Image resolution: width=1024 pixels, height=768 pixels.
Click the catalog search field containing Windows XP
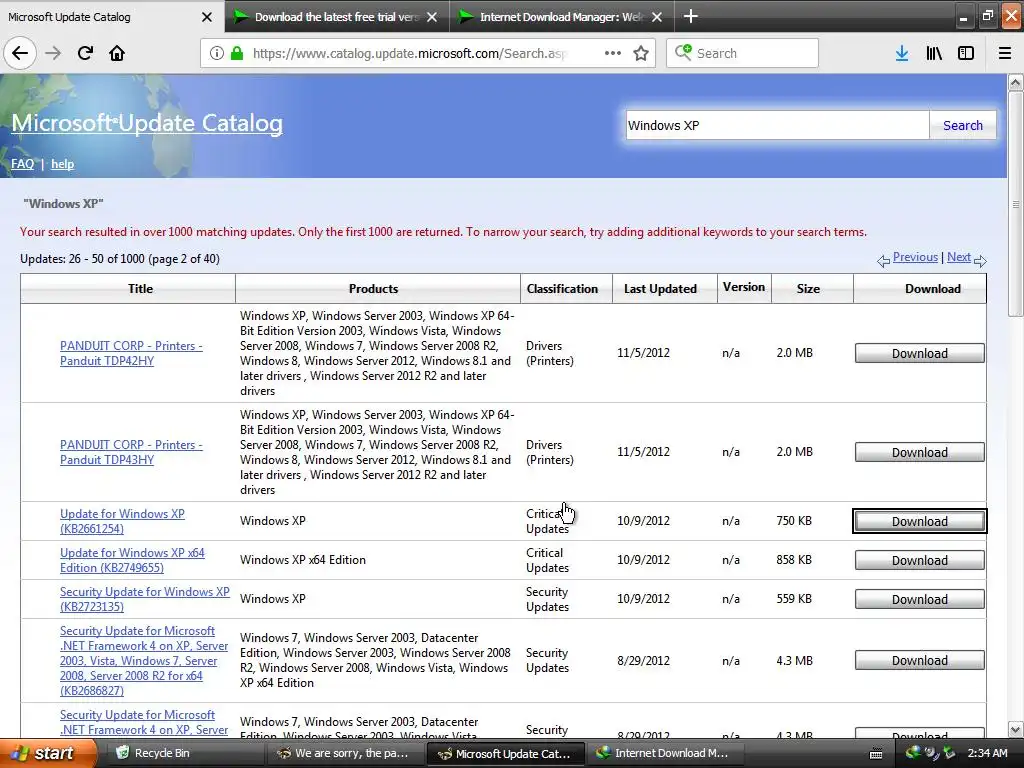tap(777, 125)
